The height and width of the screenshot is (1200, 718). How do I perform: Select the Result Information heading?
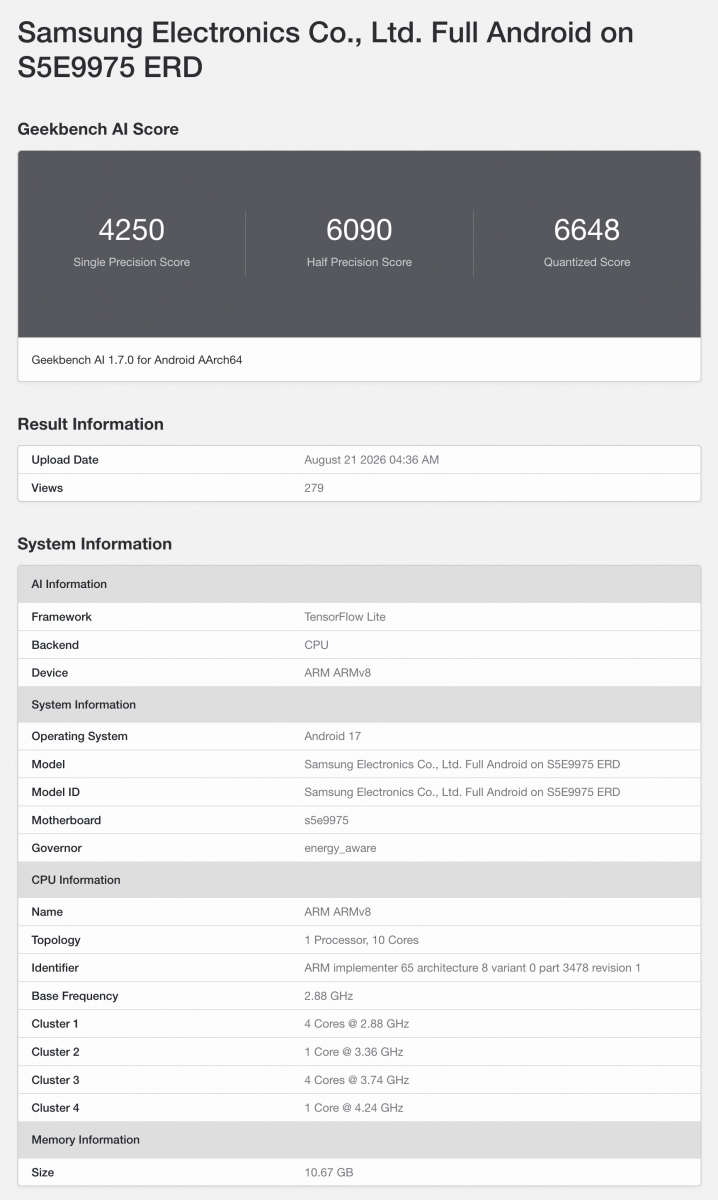point(90,424)
